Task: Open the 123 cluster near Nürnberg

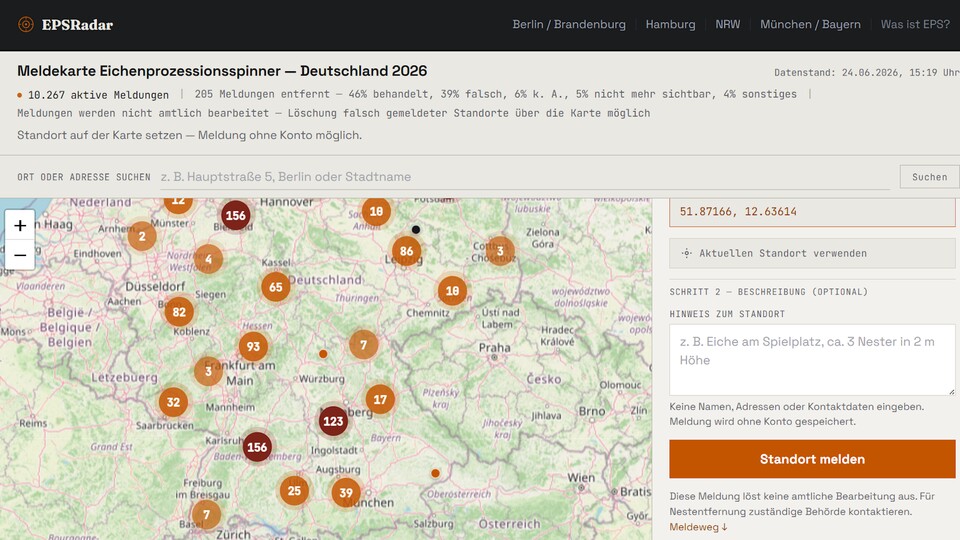Action: click(333, 421)
